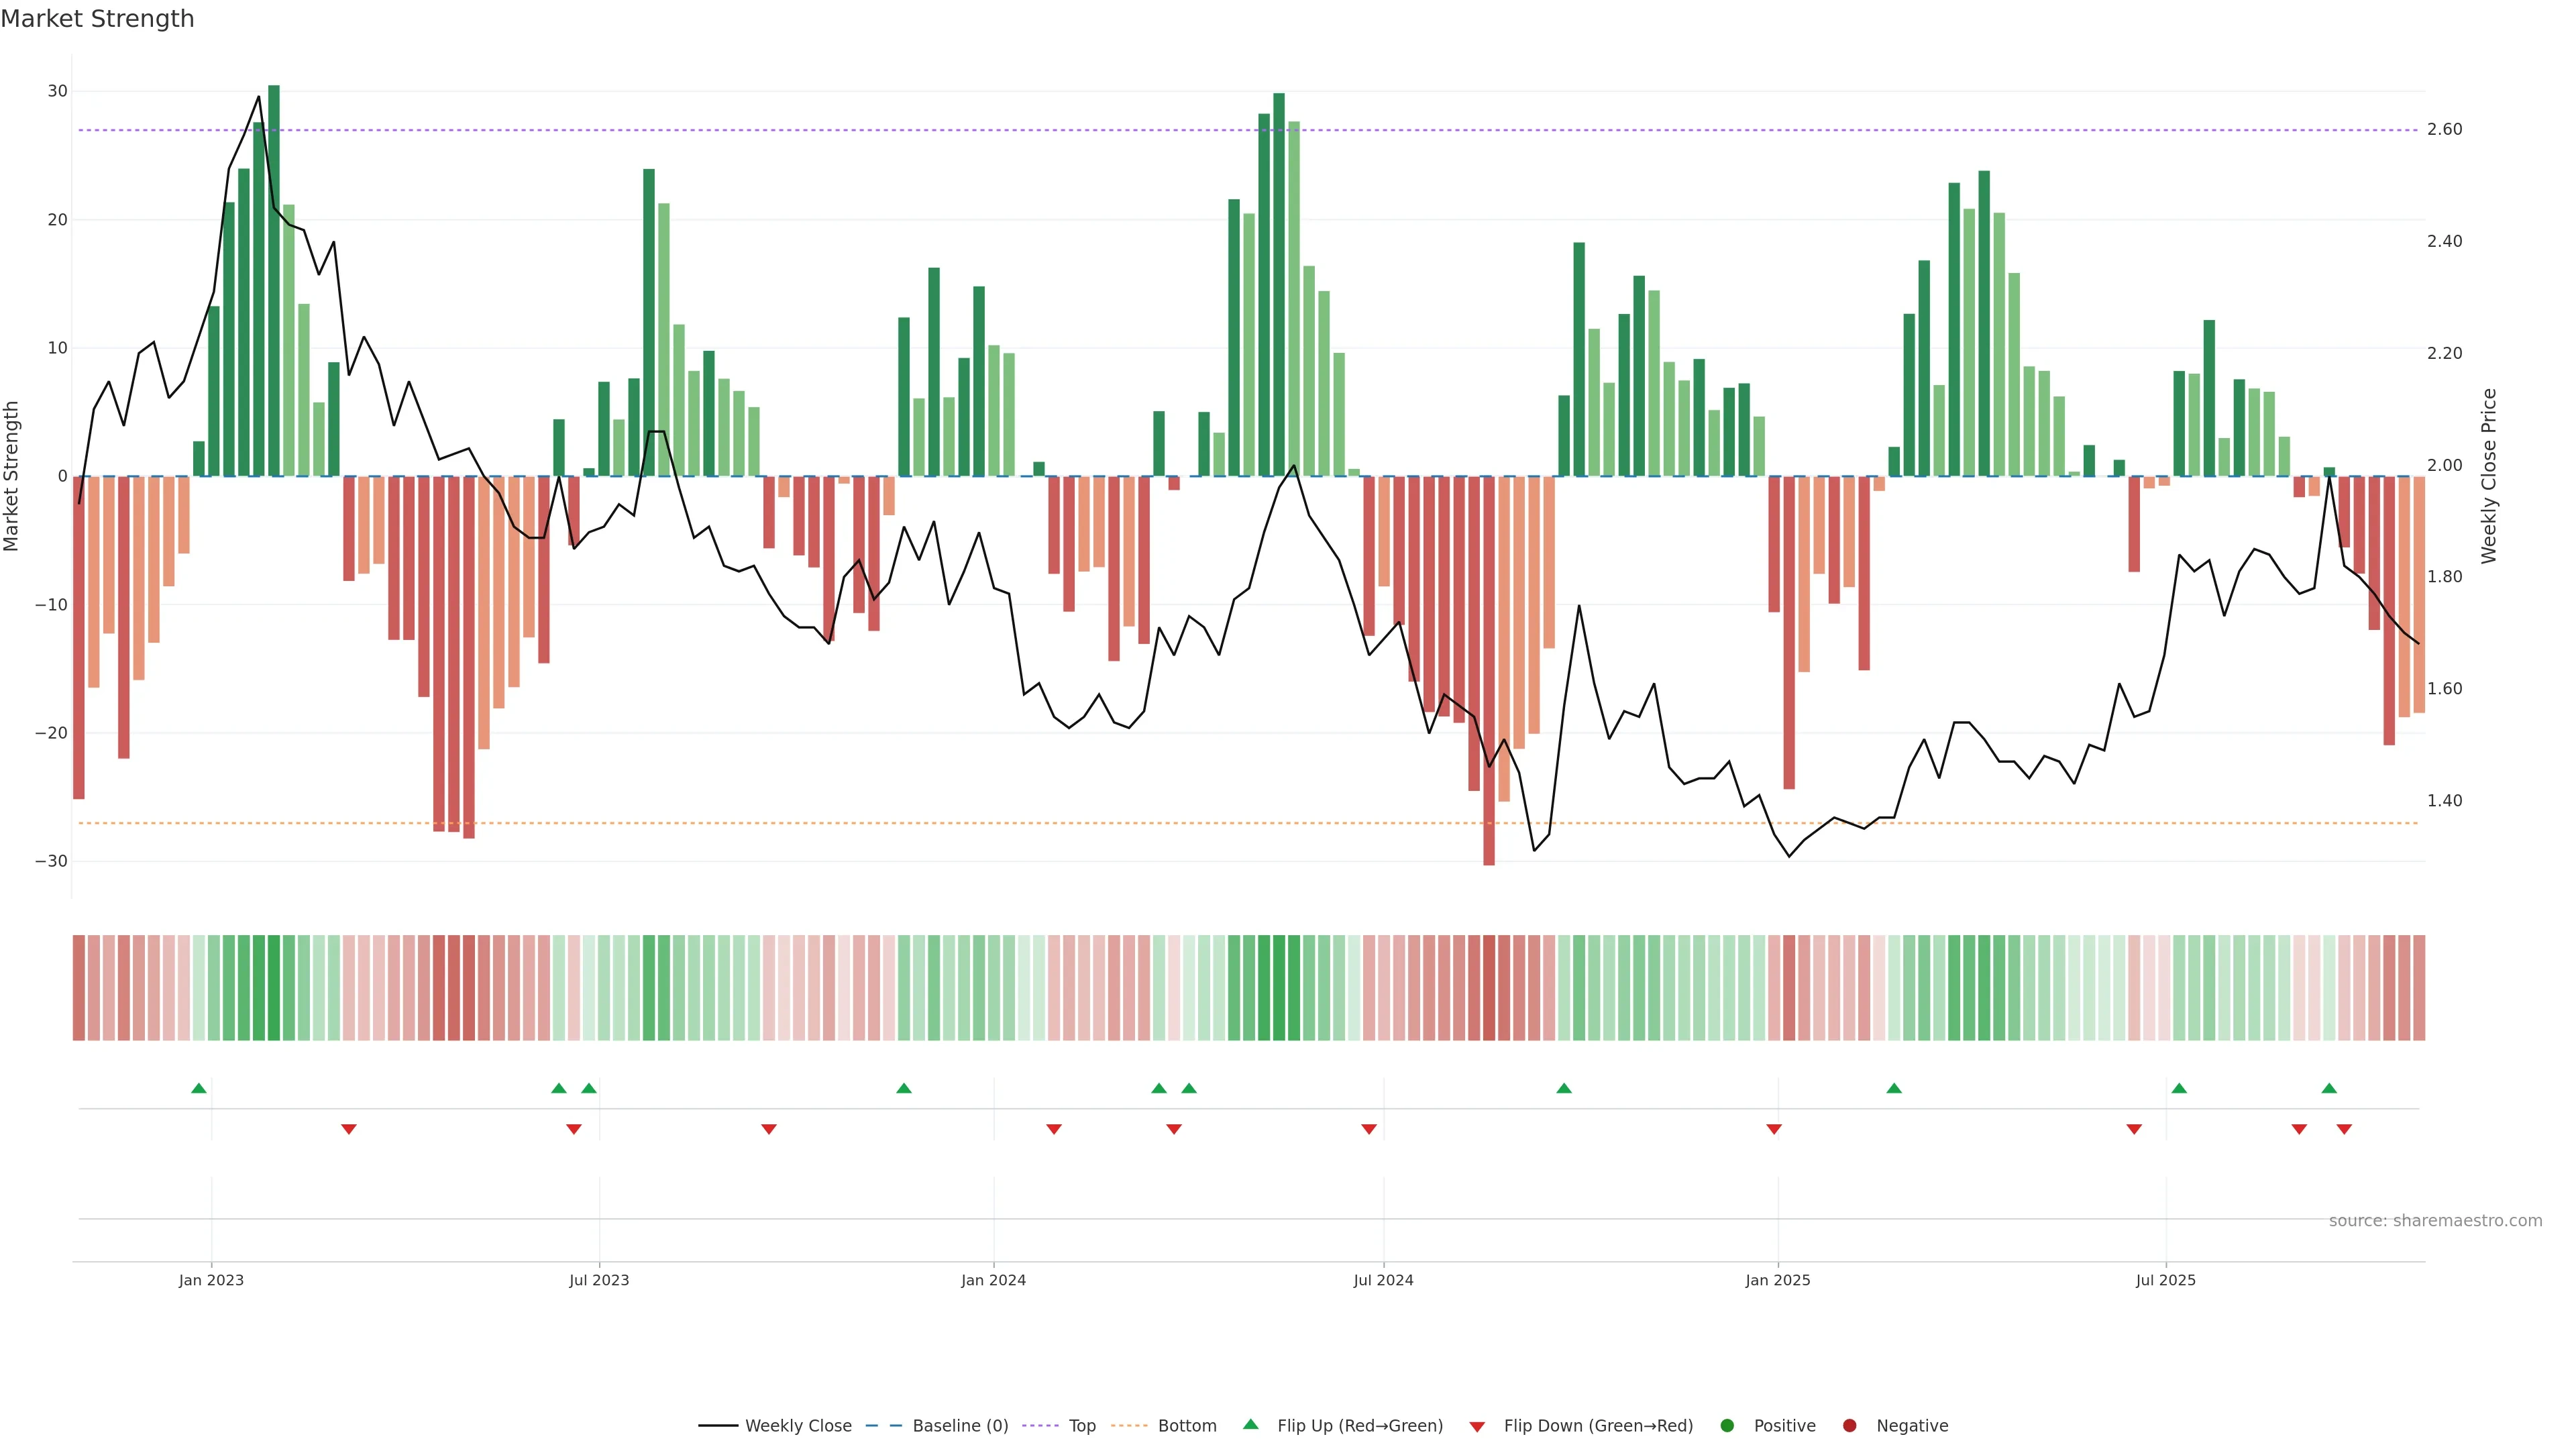The image size is (2576, 1449).
Task: Click the darkest green cell in the heatmap strip near early 2023
Action: 274,988
